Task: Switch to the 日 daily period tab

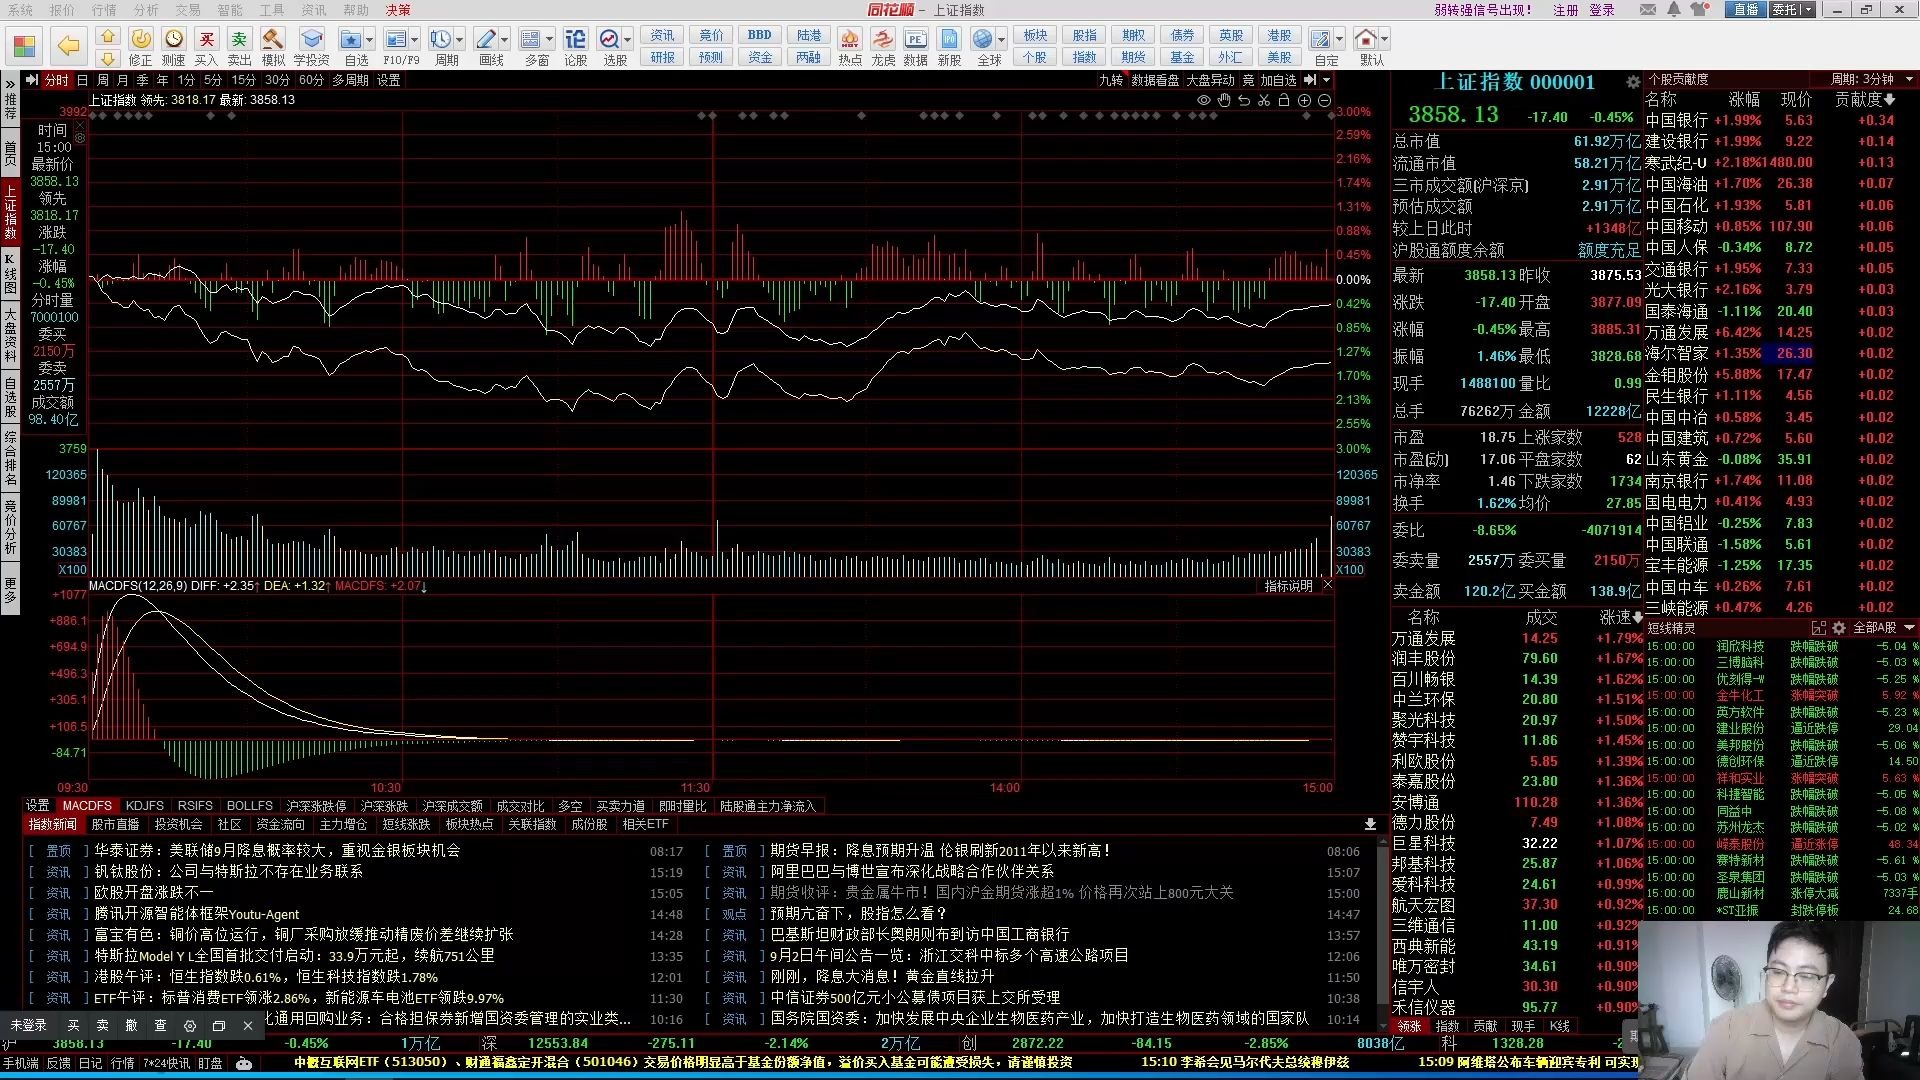Action: [82, 80]
